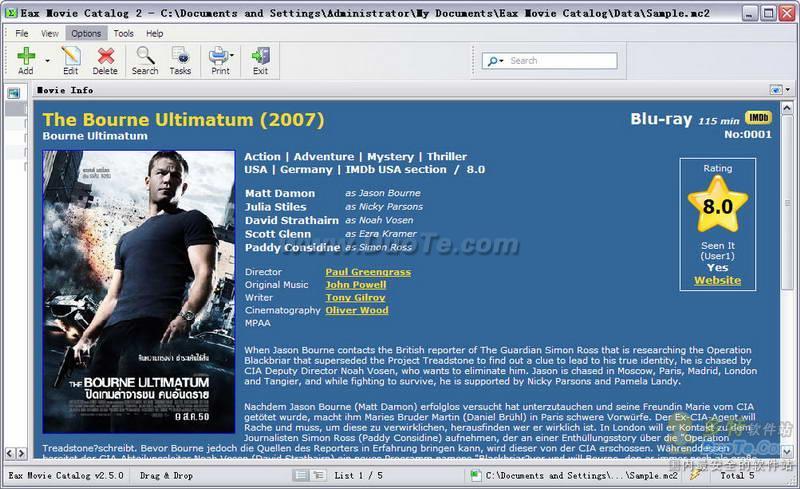
Task: Click the vertical scrollbar down arrow
Action: 787,451
